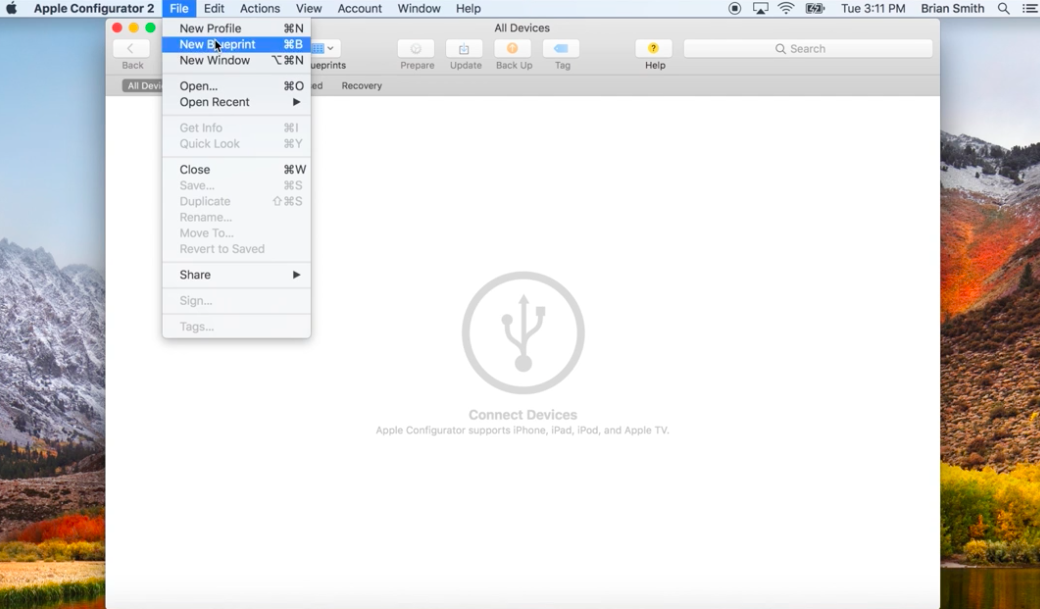The height and width of the screenshot is (609, 1040).
Task: Open the Window menu
Action: pos(419,9)
